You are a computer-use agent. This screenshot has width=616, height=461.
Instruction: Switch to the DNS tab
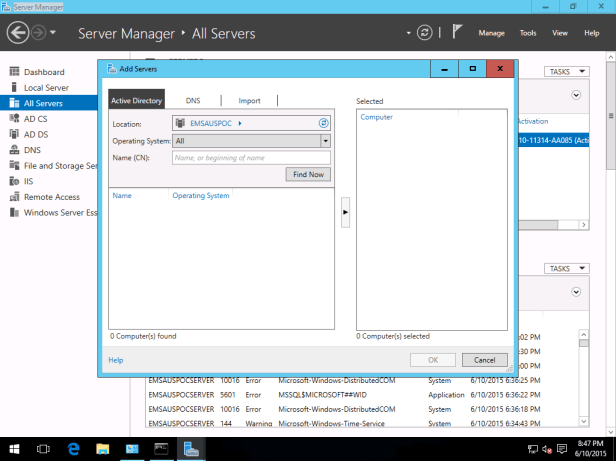tap(193, 101)
